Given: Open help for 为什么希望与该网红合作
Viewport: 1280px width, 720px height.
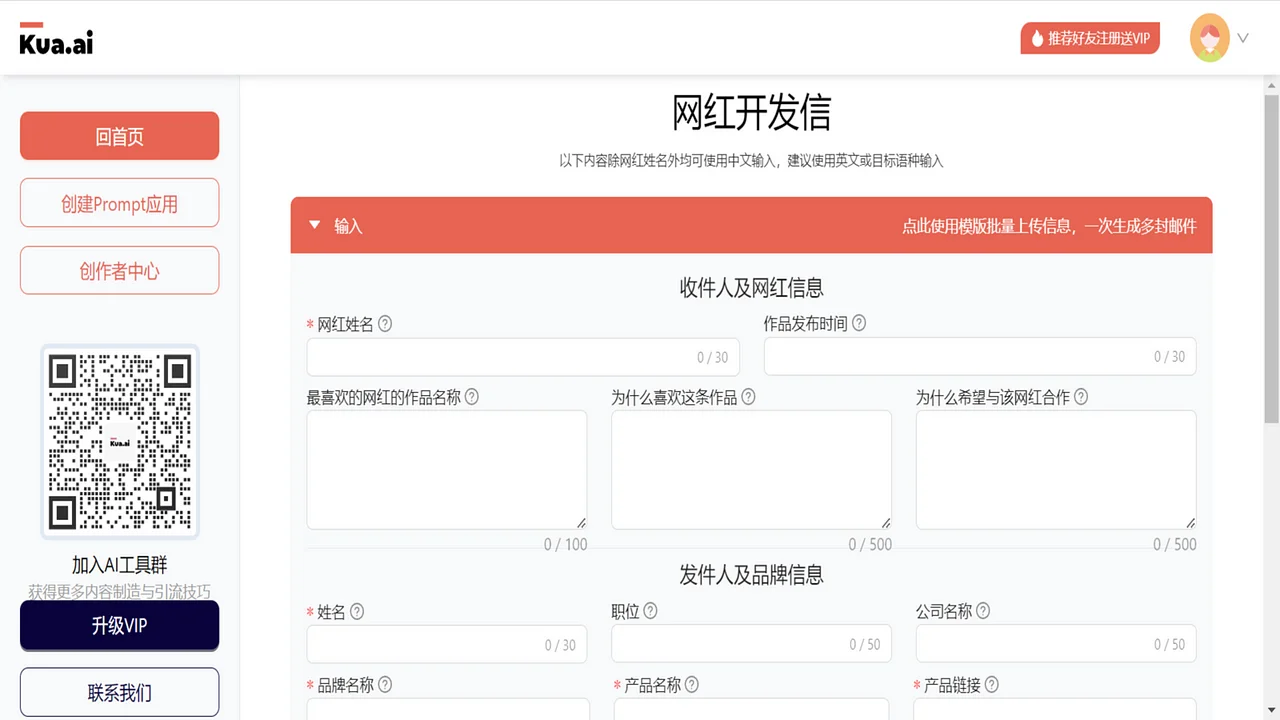Looking at the screenshot, I should click(x=1080, y=397).
